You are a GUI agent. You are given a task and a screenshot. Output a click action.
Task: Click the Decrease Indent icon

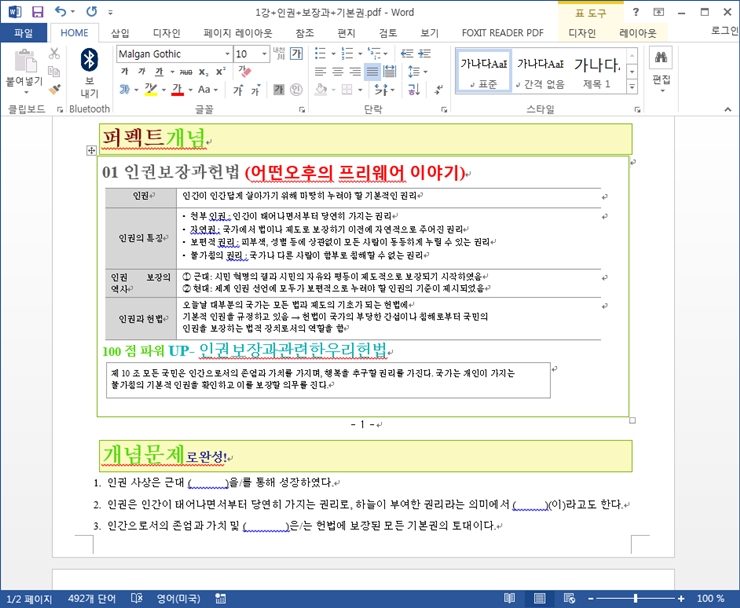[x=406, y=54]
